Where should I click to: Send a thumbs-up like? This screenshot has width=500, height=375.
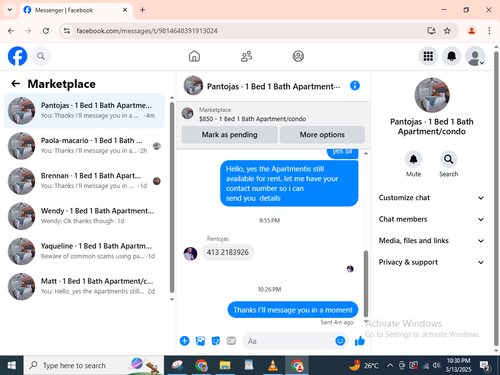coord(360,341)
